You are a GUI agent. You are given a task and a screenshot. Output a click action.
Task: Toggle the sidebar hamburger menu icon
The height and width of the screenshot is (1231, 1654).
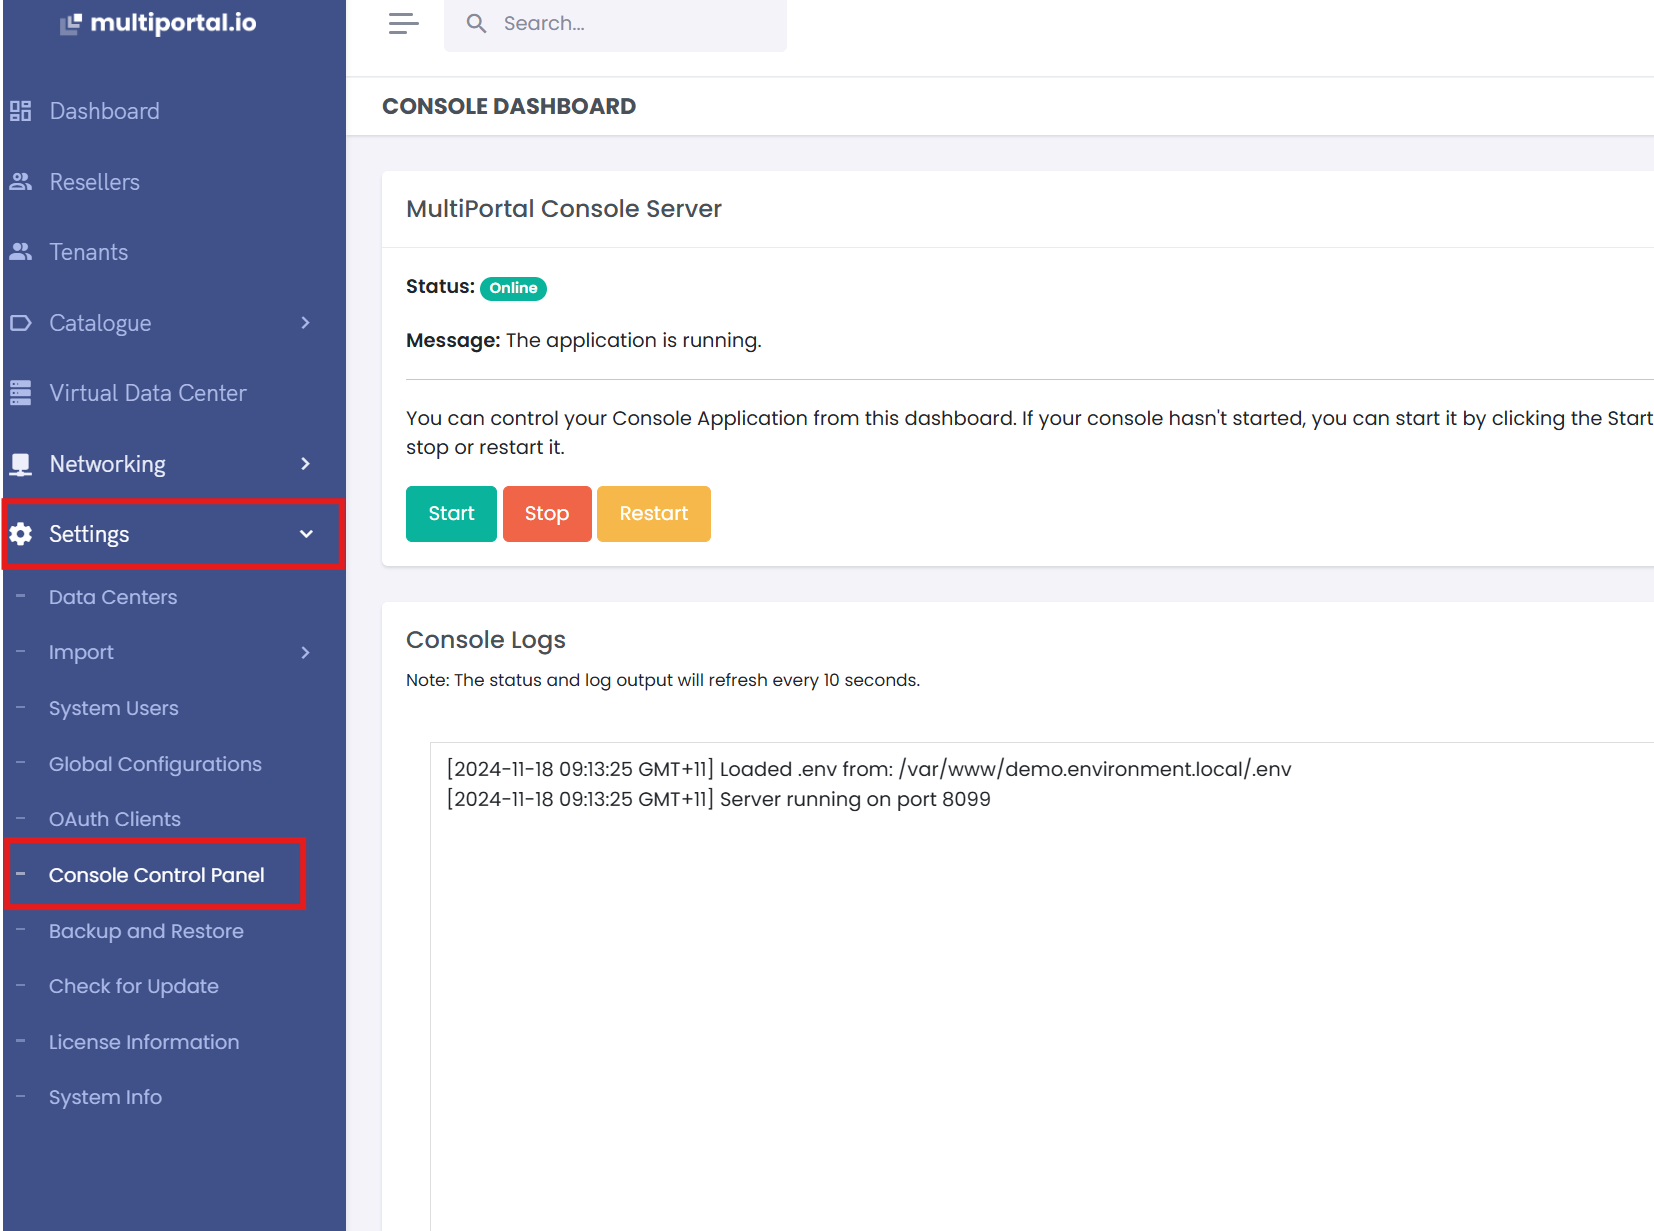tap(403, 23)
